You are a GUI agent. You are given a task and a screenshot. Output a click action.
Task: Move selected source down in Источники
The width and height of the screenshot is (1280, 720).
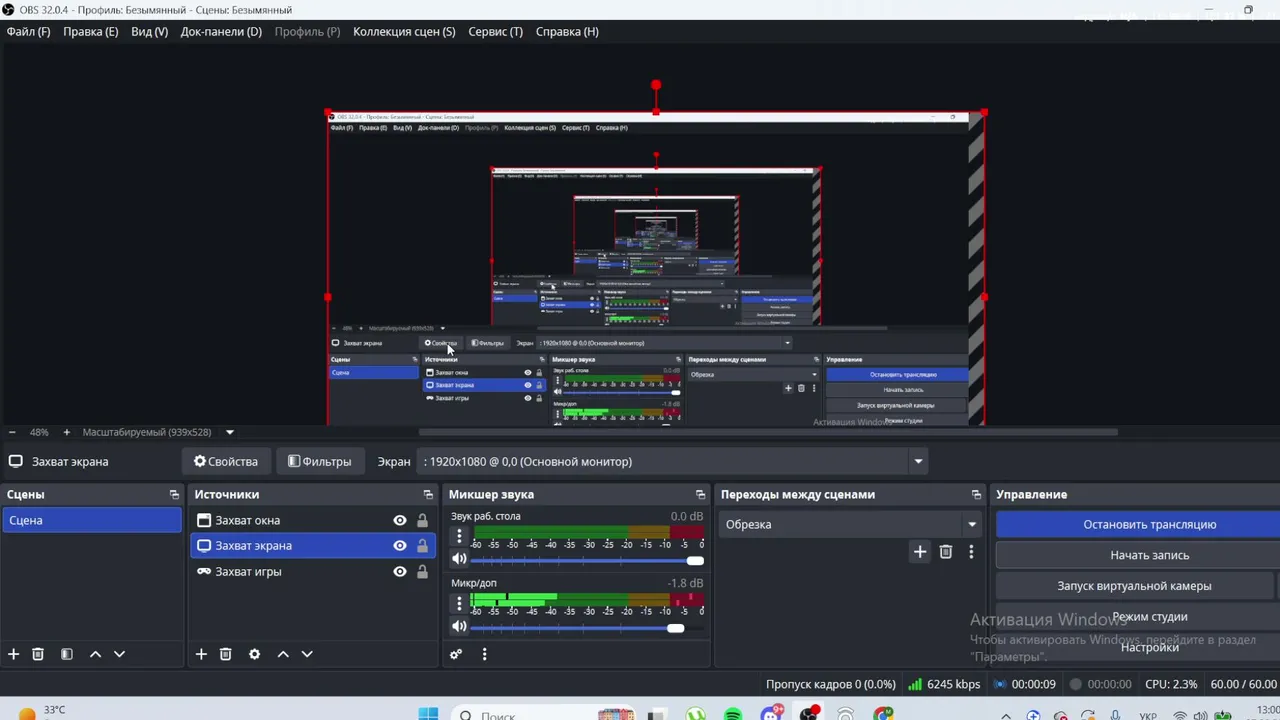coord(307,654)
